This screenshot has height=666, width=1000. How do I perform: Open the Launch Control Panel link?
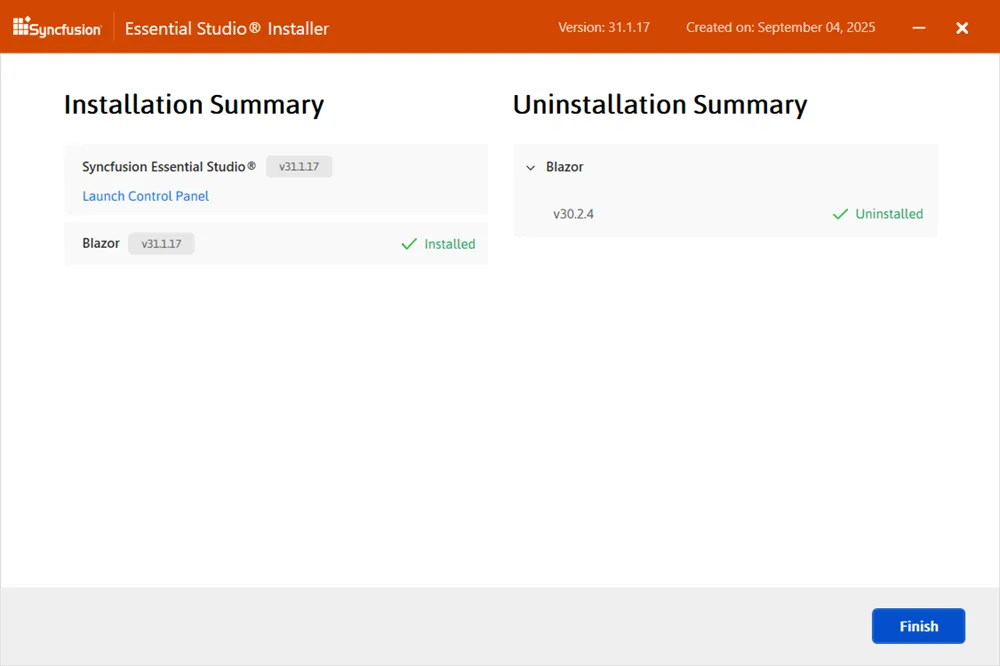point(145,196)
